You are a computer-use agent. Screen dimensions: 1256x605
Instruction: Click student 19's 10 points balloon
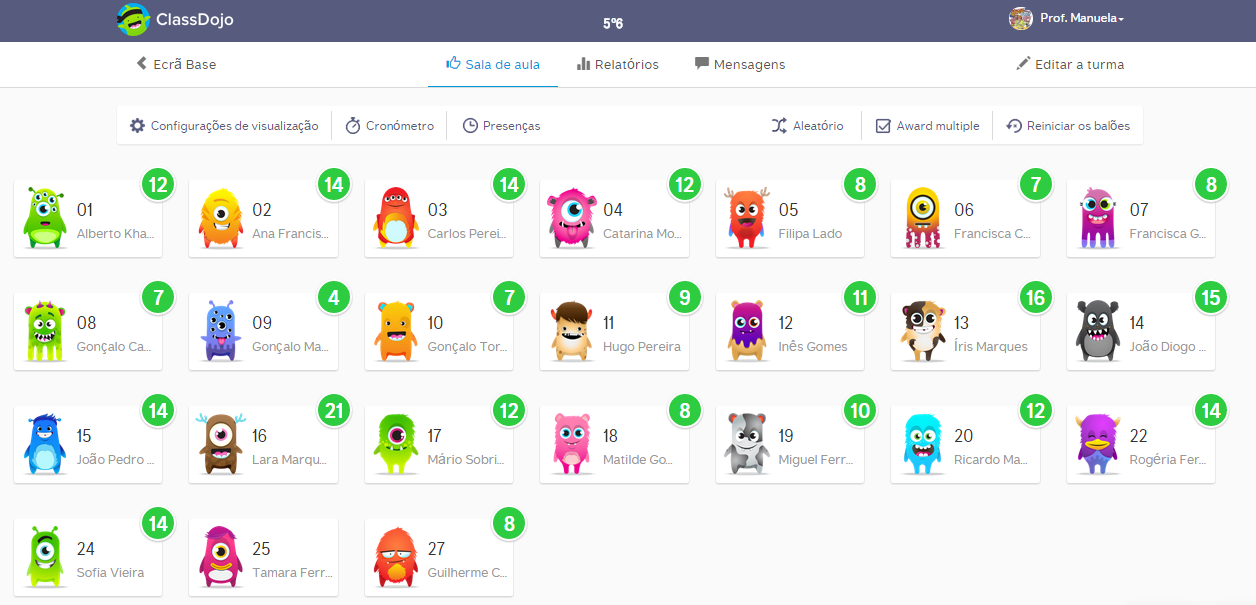coord(860,410)
